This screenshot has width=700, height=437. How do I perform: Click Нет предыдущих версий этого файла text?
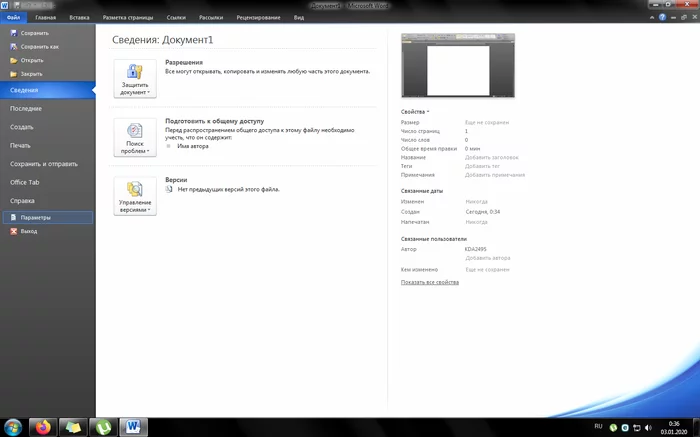click(229, 189)
